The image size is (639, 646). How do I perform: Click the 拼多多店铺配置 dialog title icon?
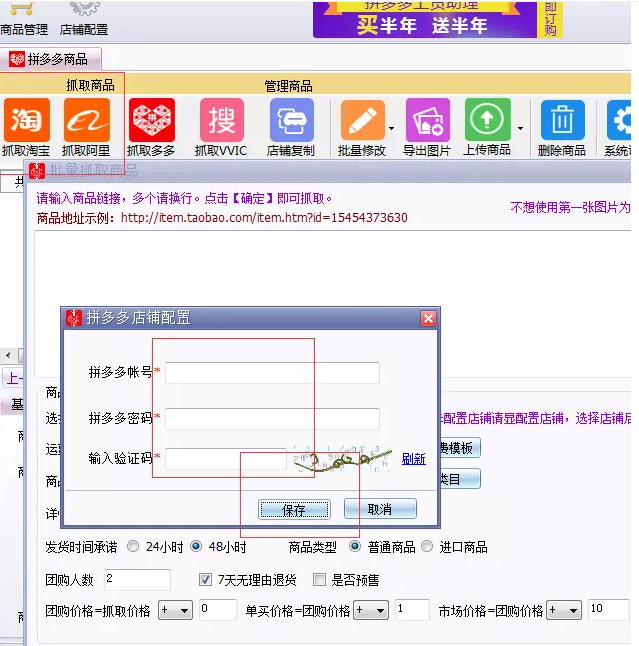[74, 318]
